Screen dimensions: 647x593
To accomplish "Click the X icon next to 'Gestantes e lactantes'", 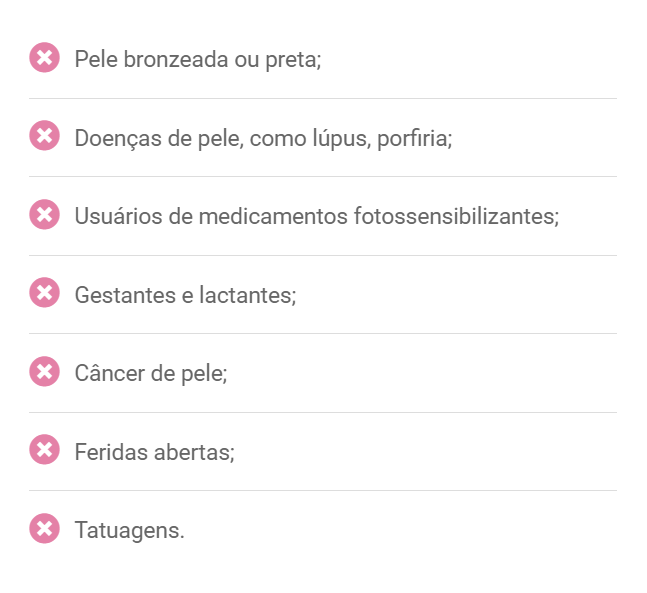I will [x=44, y=293].
